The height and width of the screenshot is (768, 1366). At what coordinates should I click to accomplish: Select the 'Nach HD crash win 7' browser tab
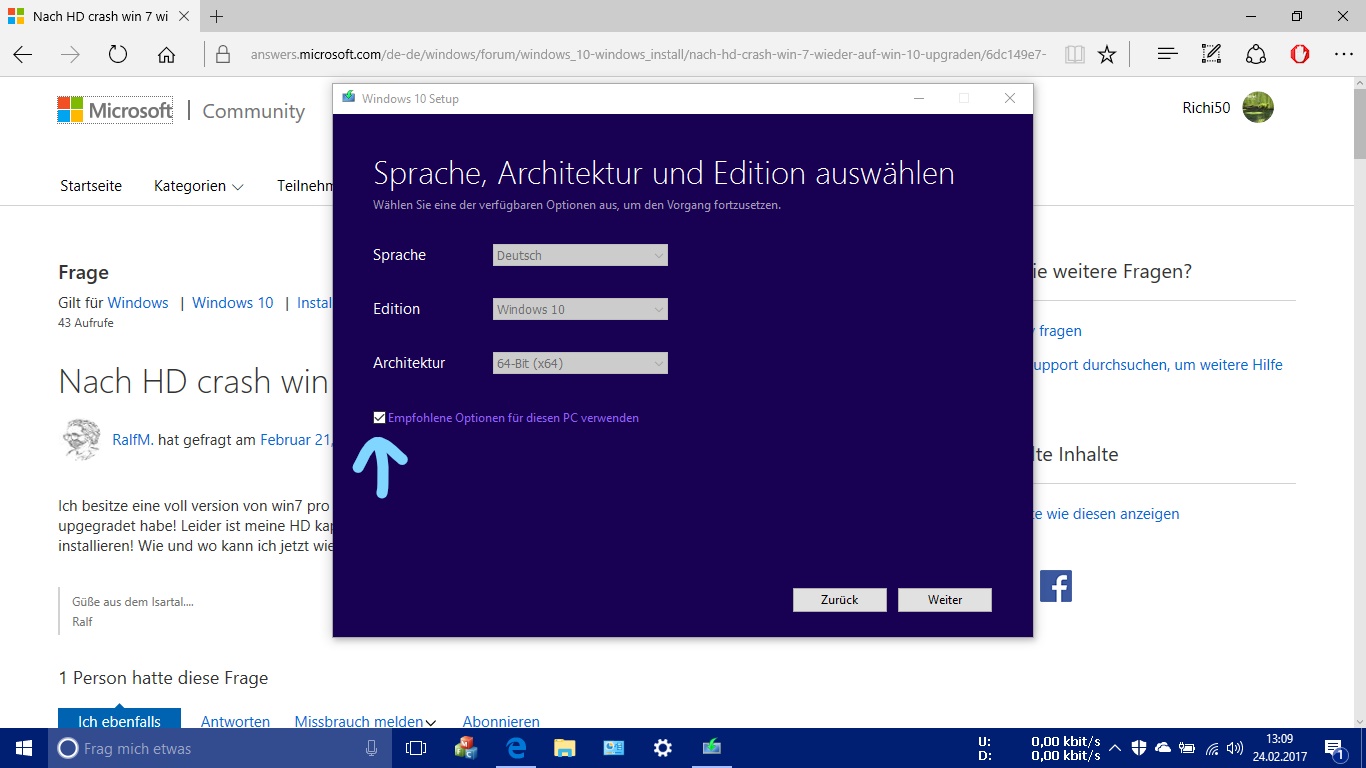100,16
